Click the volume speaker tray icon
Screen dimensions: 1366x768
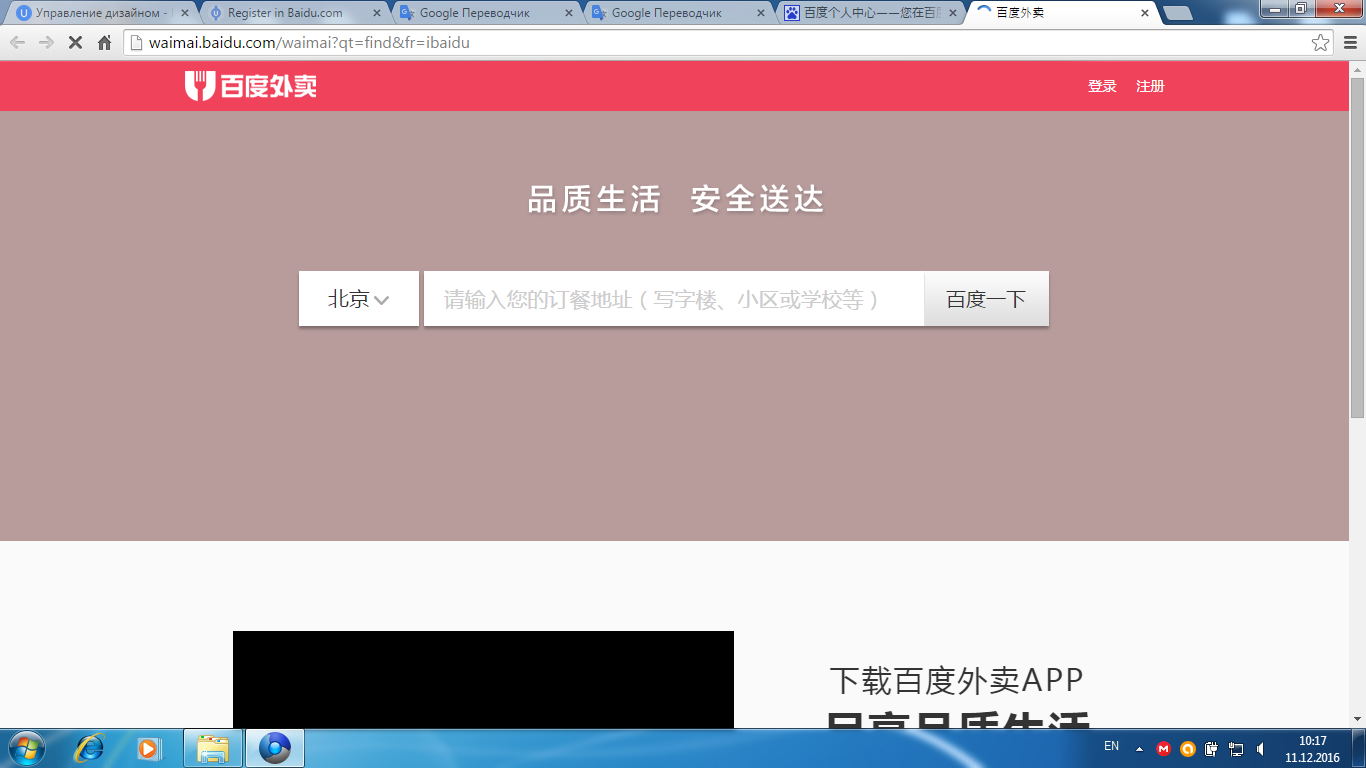(x=1260, y=748)
